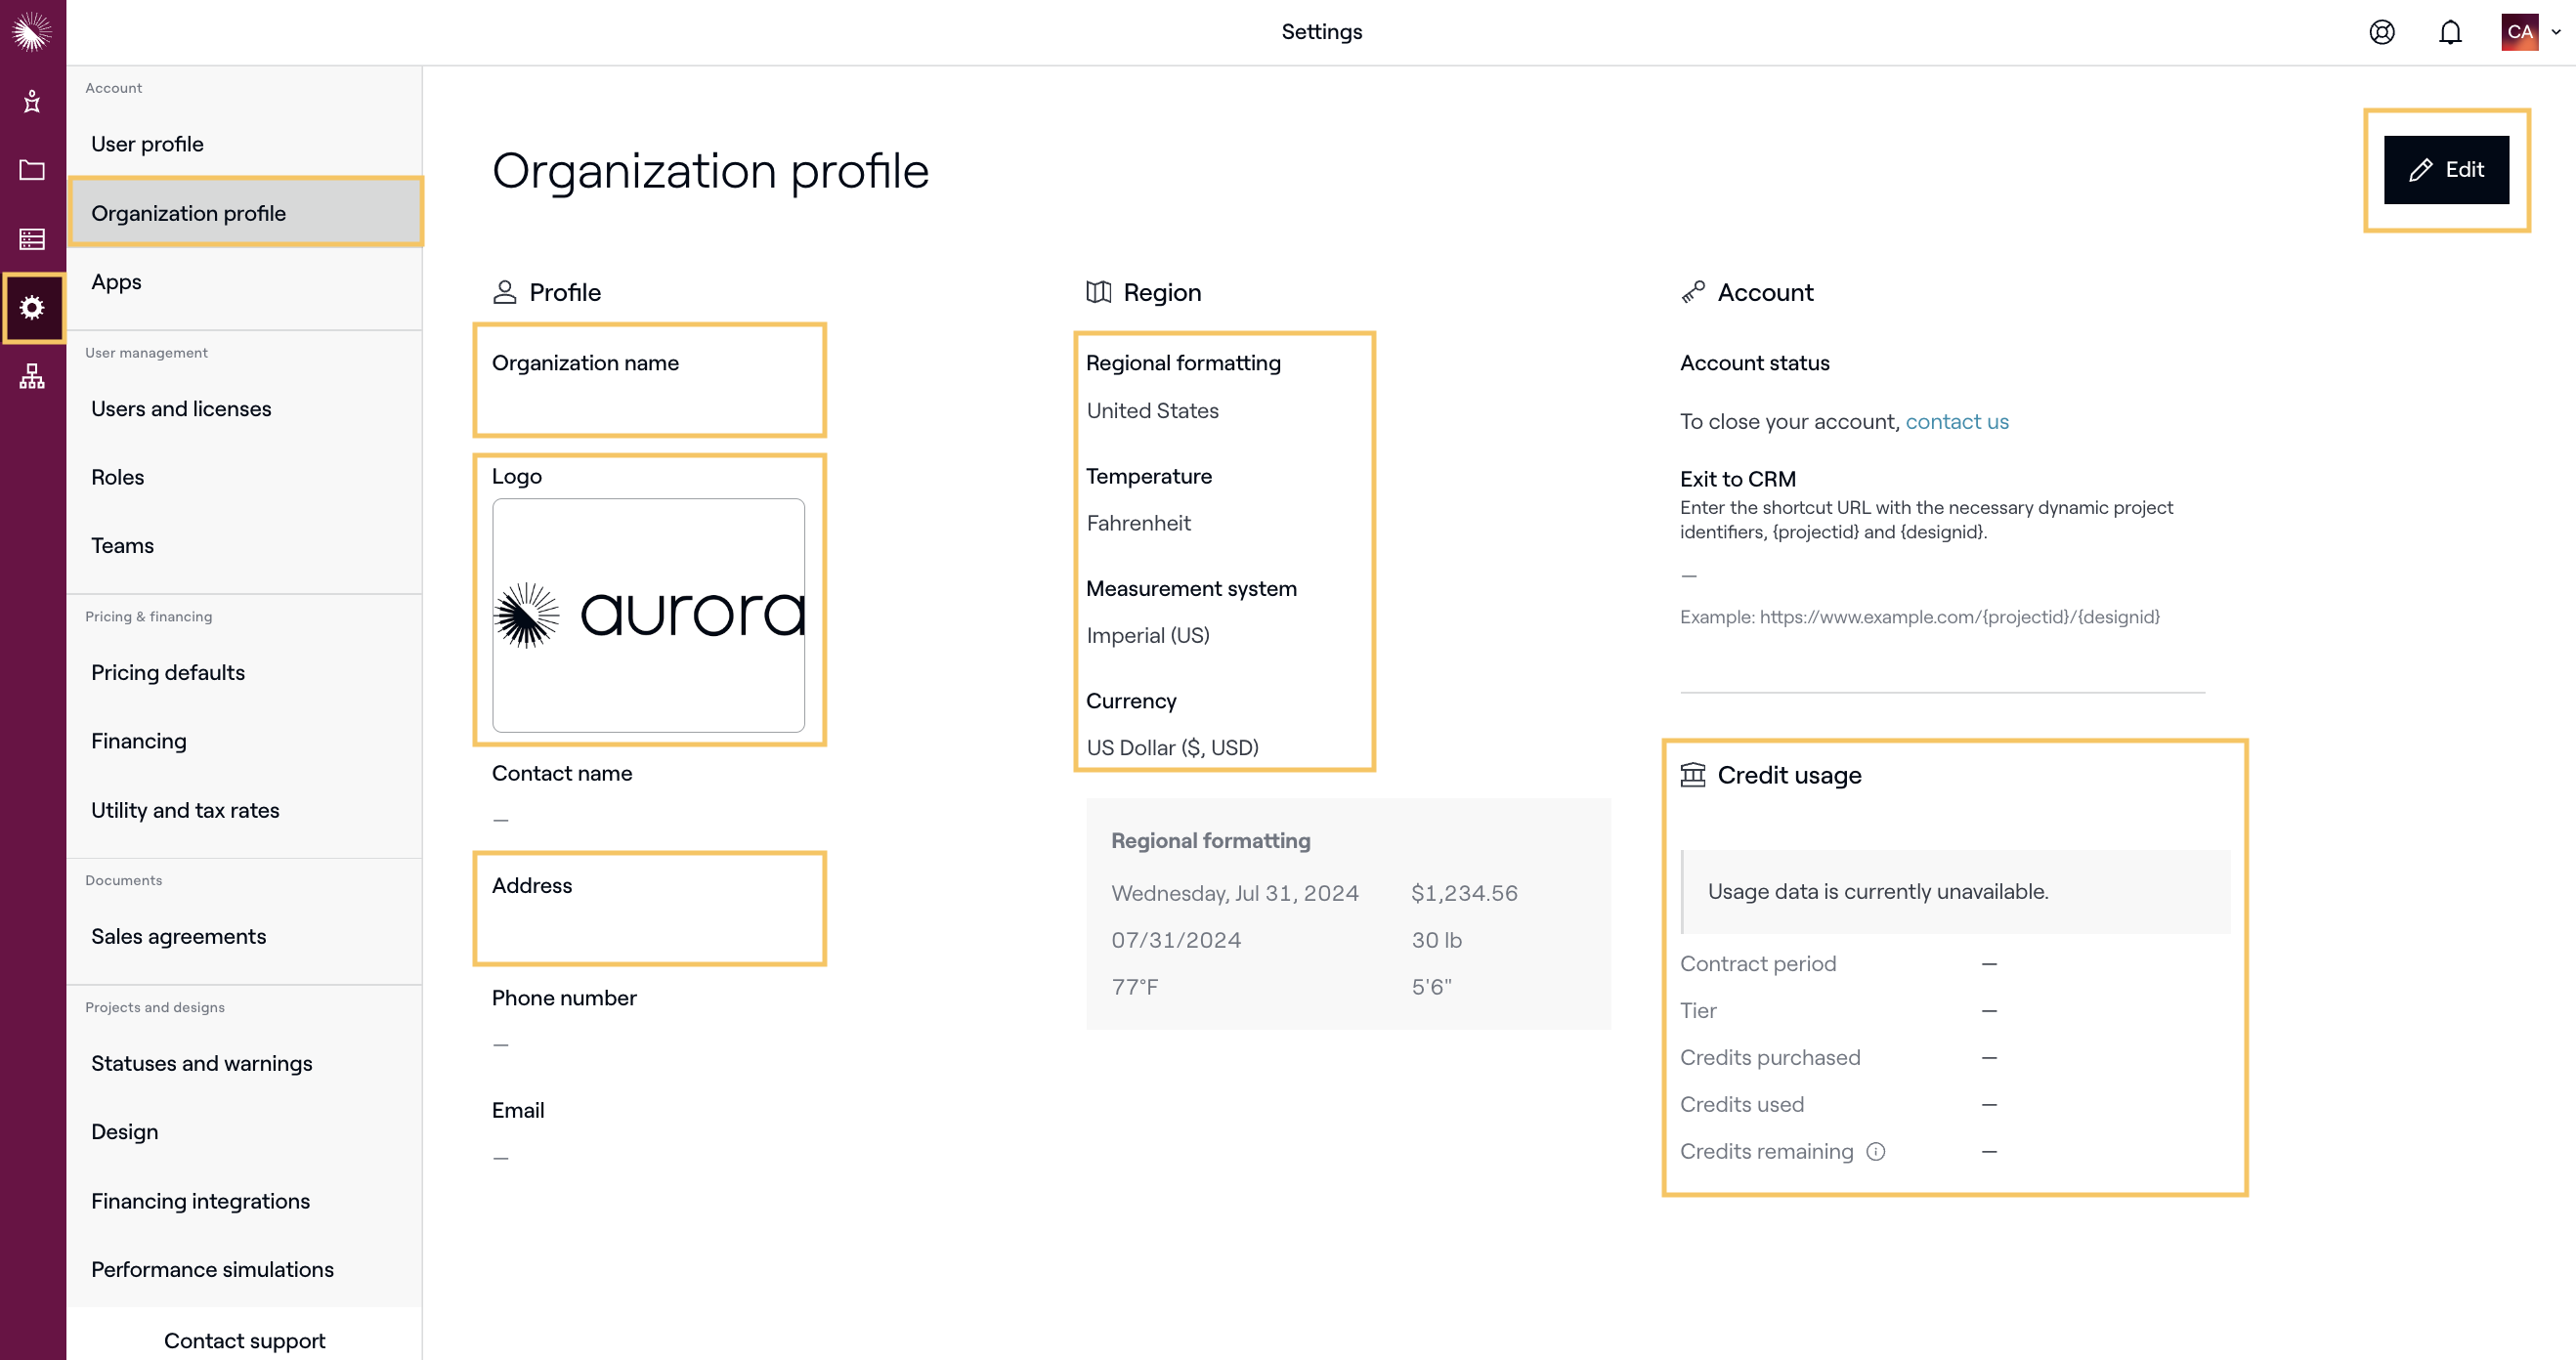
Task: Expand the CA user account dropdown
Action: pos(2531,32)
